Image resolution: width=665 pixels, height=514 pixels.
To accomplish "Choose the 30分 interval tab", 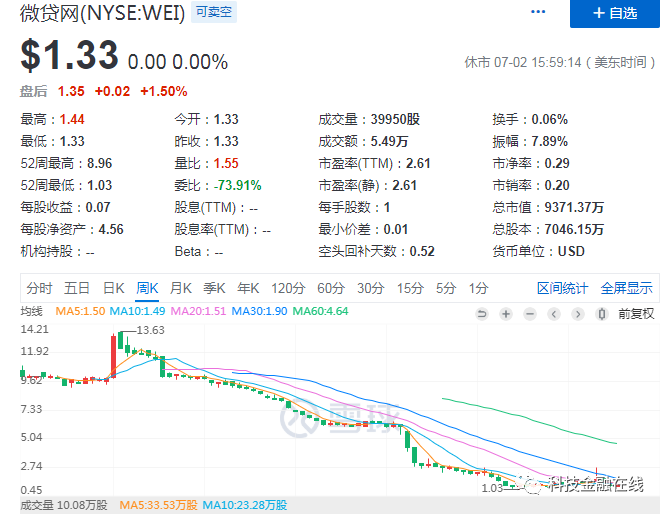I will coord(371,288).
